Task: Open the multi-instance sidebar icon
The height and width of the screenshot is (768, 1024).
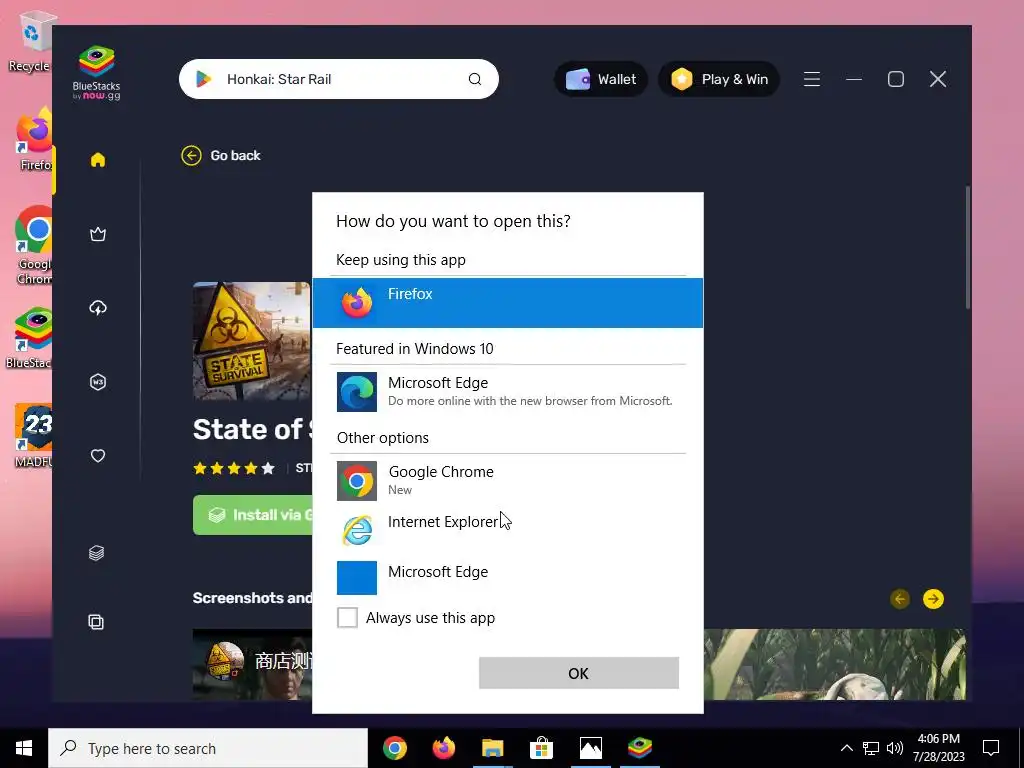Action: (96, 622)
